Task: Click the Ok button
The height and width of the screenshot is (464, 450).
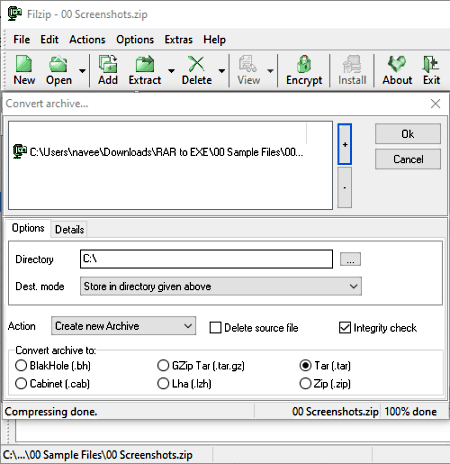Action: pos(408,134)
